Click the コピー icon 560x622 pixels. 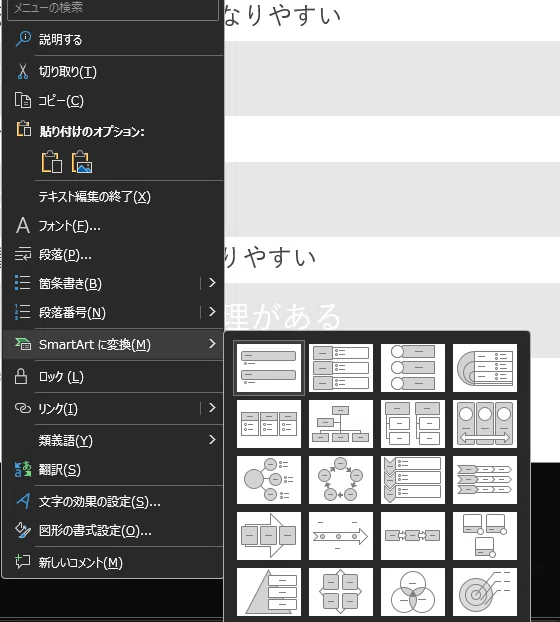(23, 100)
